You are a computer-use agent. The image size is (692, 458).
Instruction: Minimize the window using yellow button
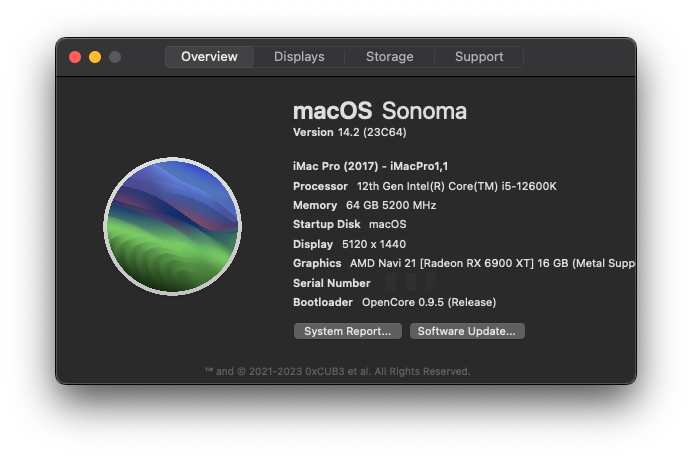tap(95, 57)
